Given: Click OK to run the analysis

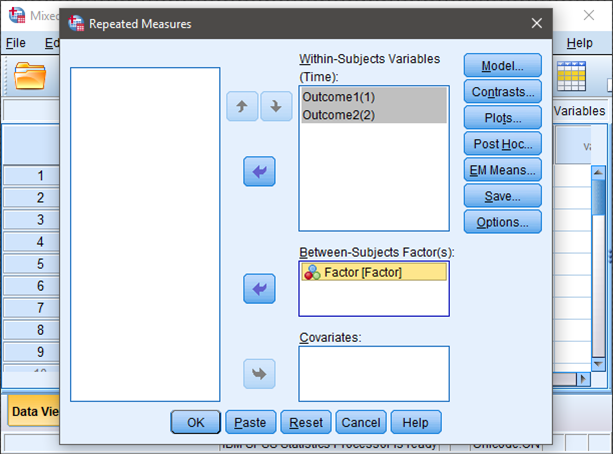Looking at the screenshot, I should tap(195, 422).
